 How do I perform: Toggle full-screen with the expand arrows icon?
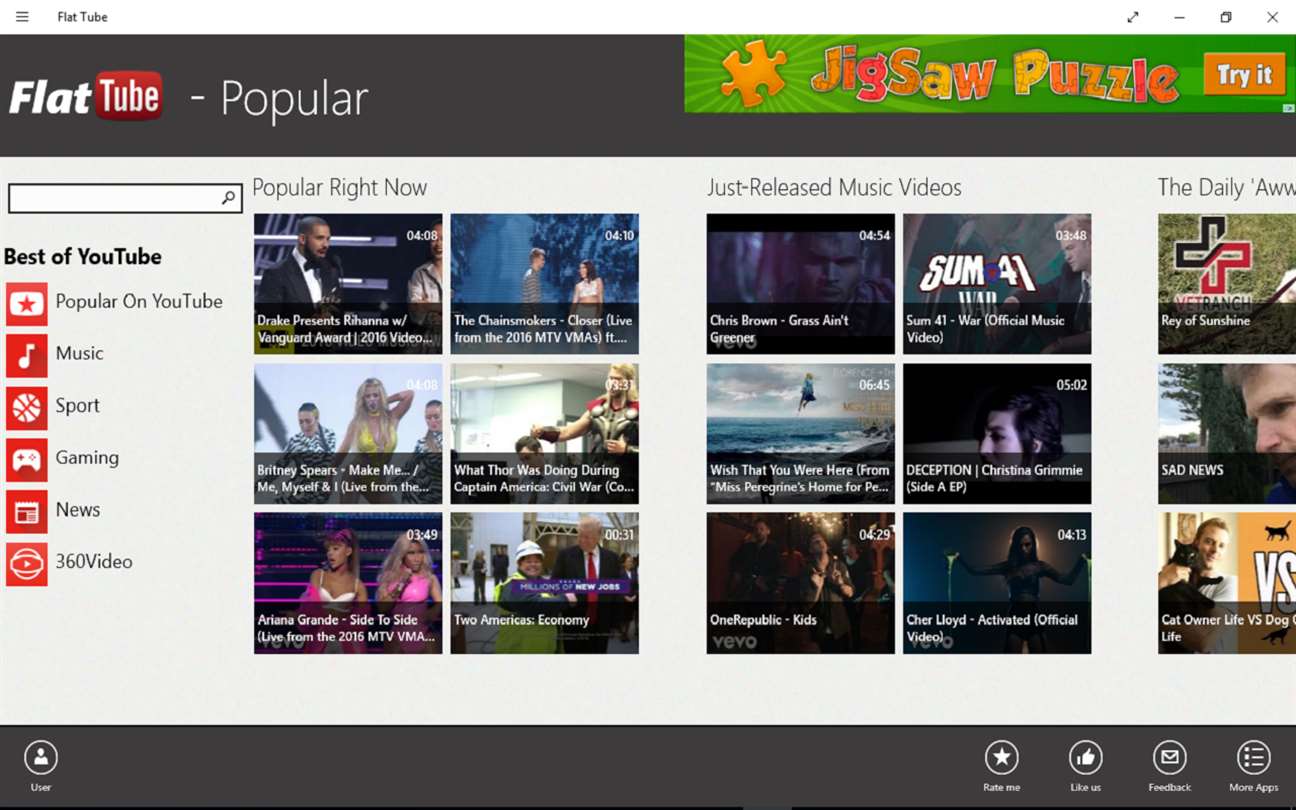[1133, 17]
